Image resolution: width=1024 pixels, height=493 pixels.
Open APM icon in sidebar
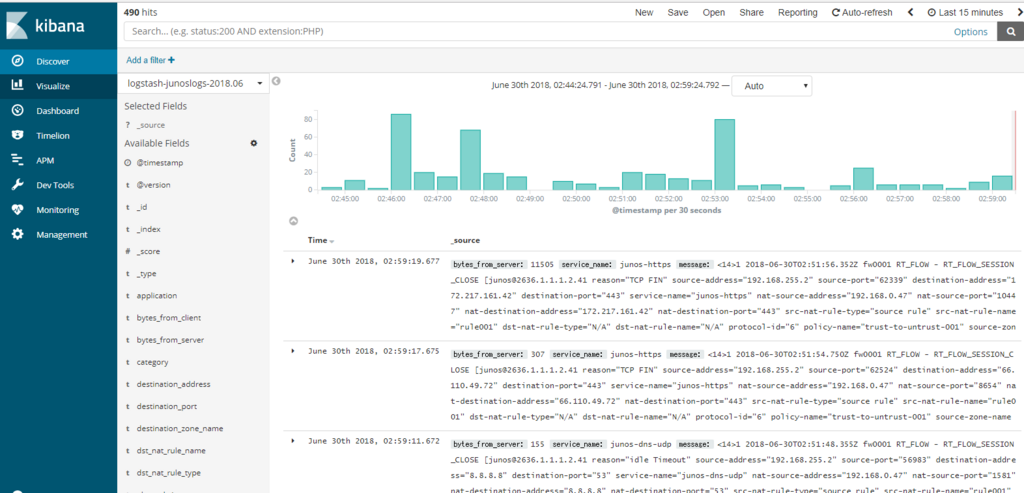(x=18, y=160)
